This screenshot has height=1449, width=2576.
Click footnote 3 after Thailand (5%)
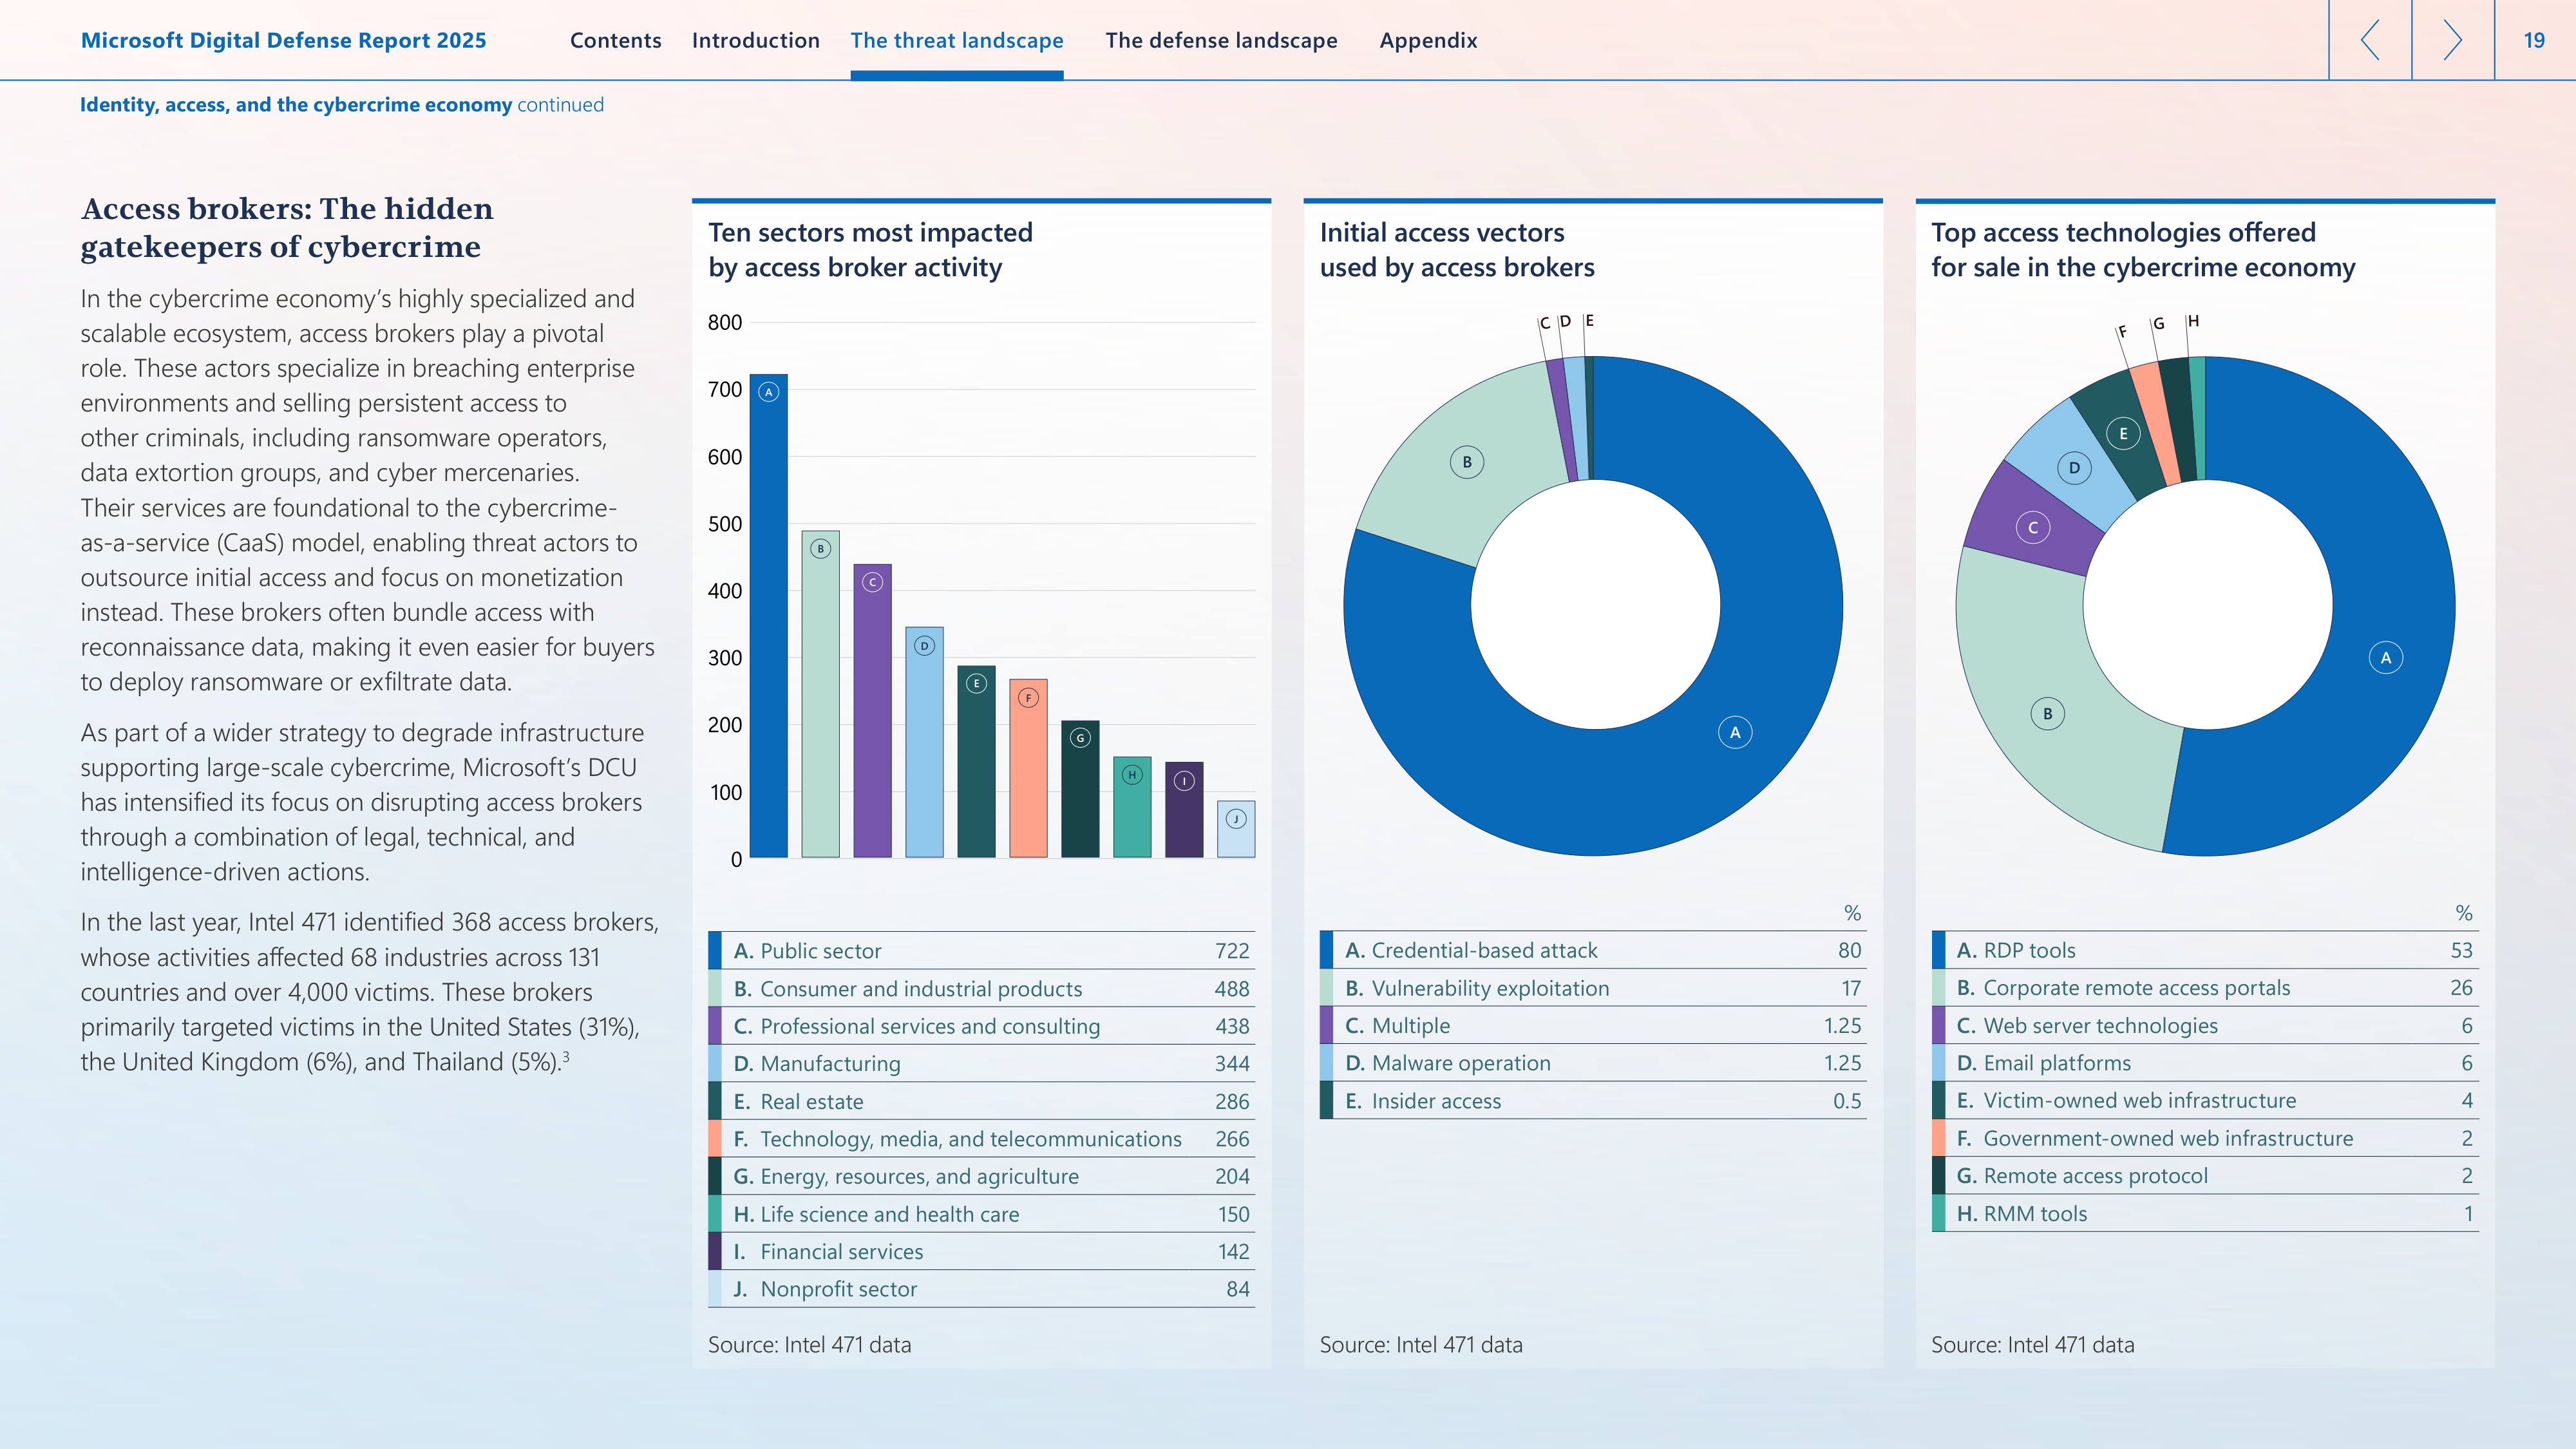coord(566,1055)
